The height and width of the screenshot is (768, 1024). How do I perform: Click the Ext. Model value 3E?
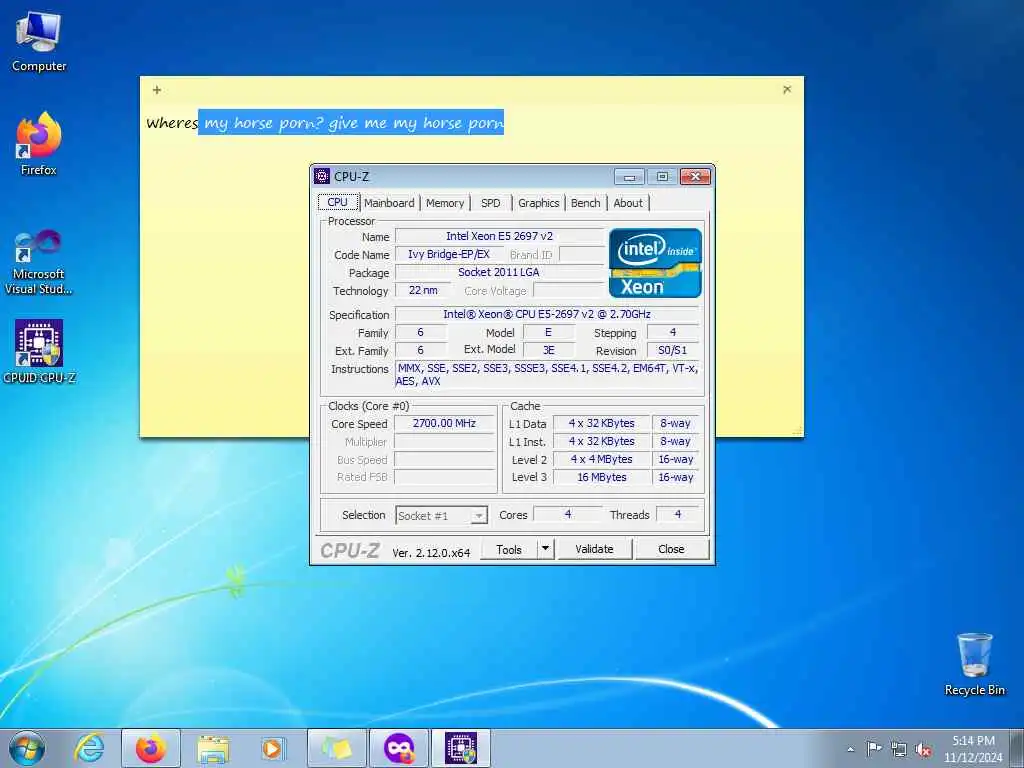[x=549, y=350]
